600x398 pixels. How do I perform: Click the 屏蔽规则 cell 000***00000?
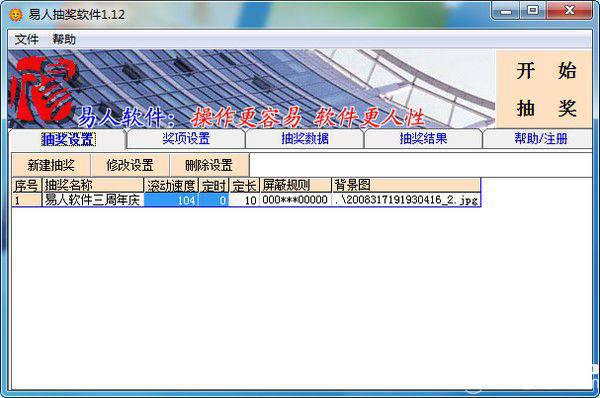pyautogui.click(x=295, y=200)
